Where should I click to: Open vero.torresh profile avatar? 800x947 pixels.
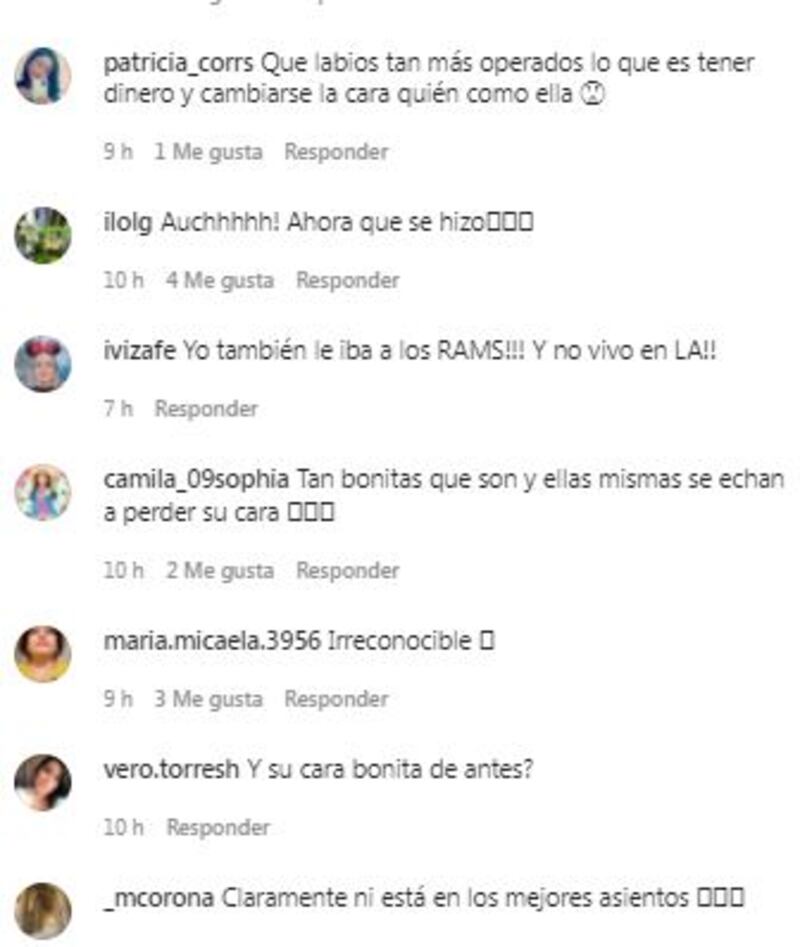coord(43,783)
